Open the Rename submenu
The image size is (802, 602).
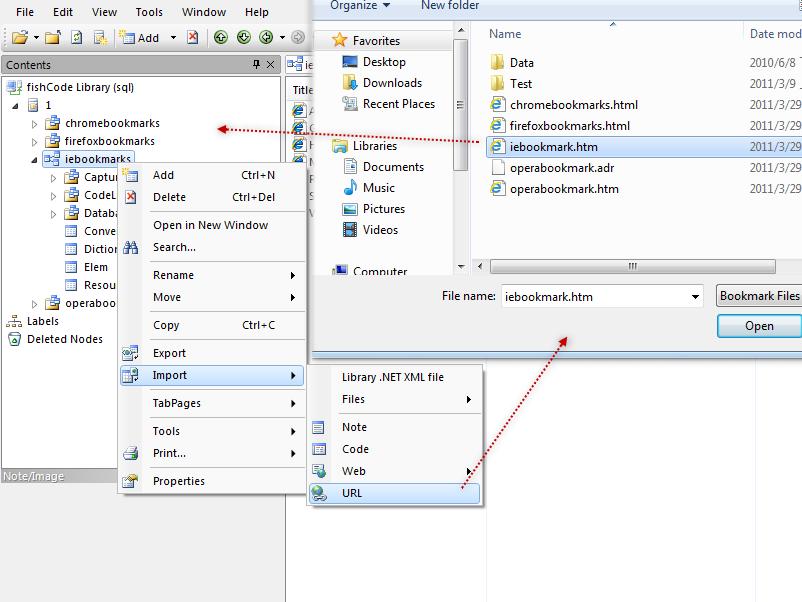coord(212,275)
